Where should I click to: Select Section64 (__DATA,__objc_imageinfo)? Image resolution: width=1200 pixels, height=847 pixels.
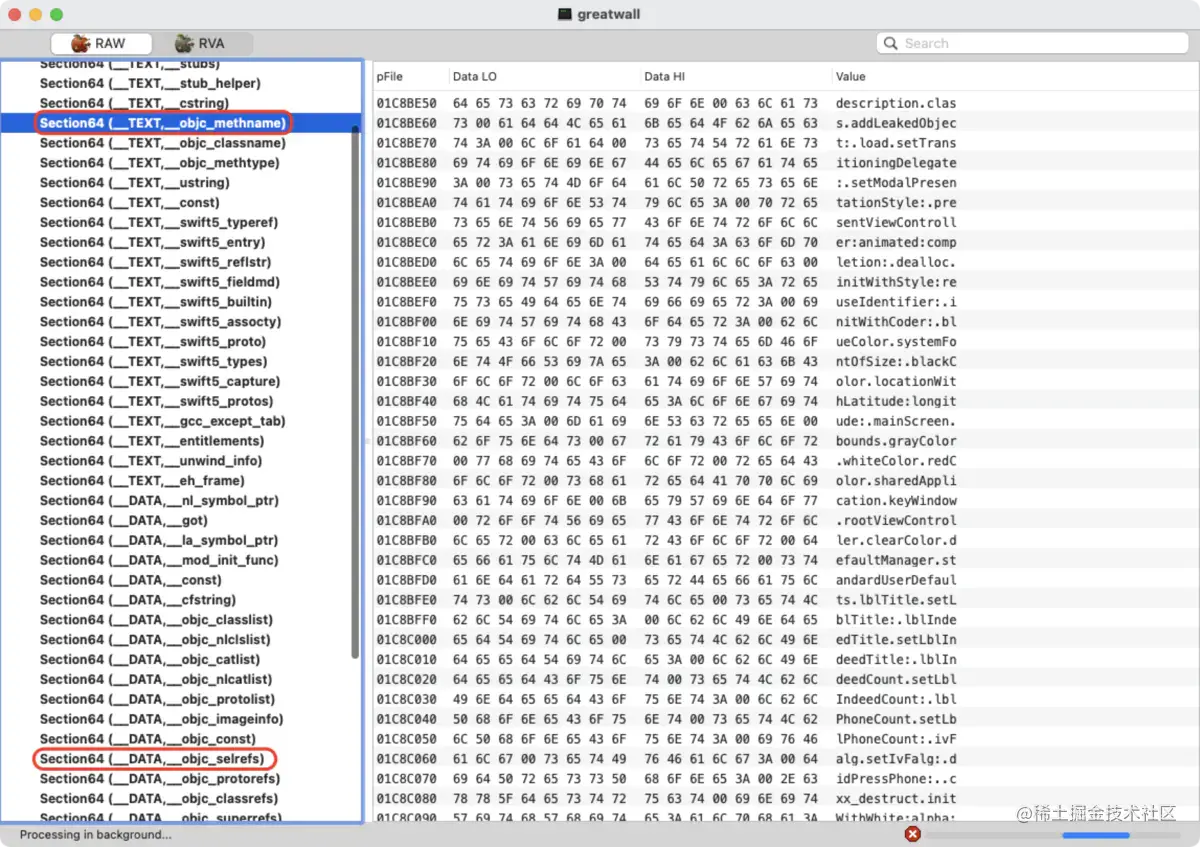coord(161,719)
